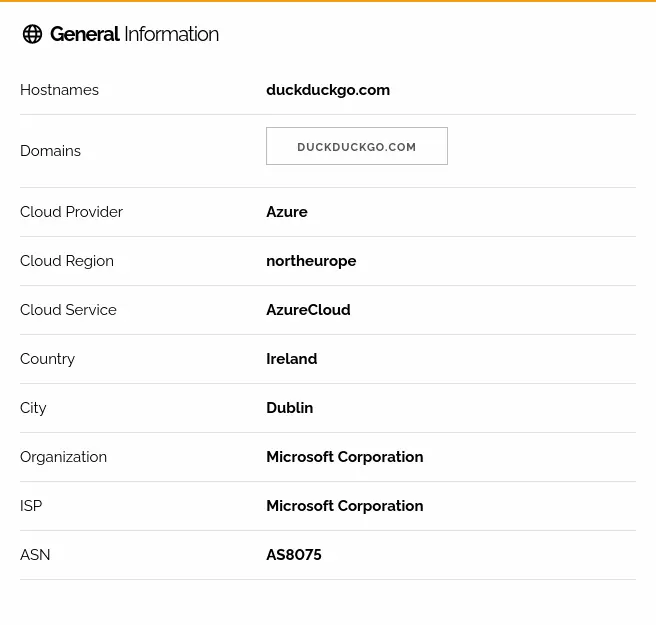The image size is (656, 625).
Task: Click the ASN label
Action: [35, 555]
